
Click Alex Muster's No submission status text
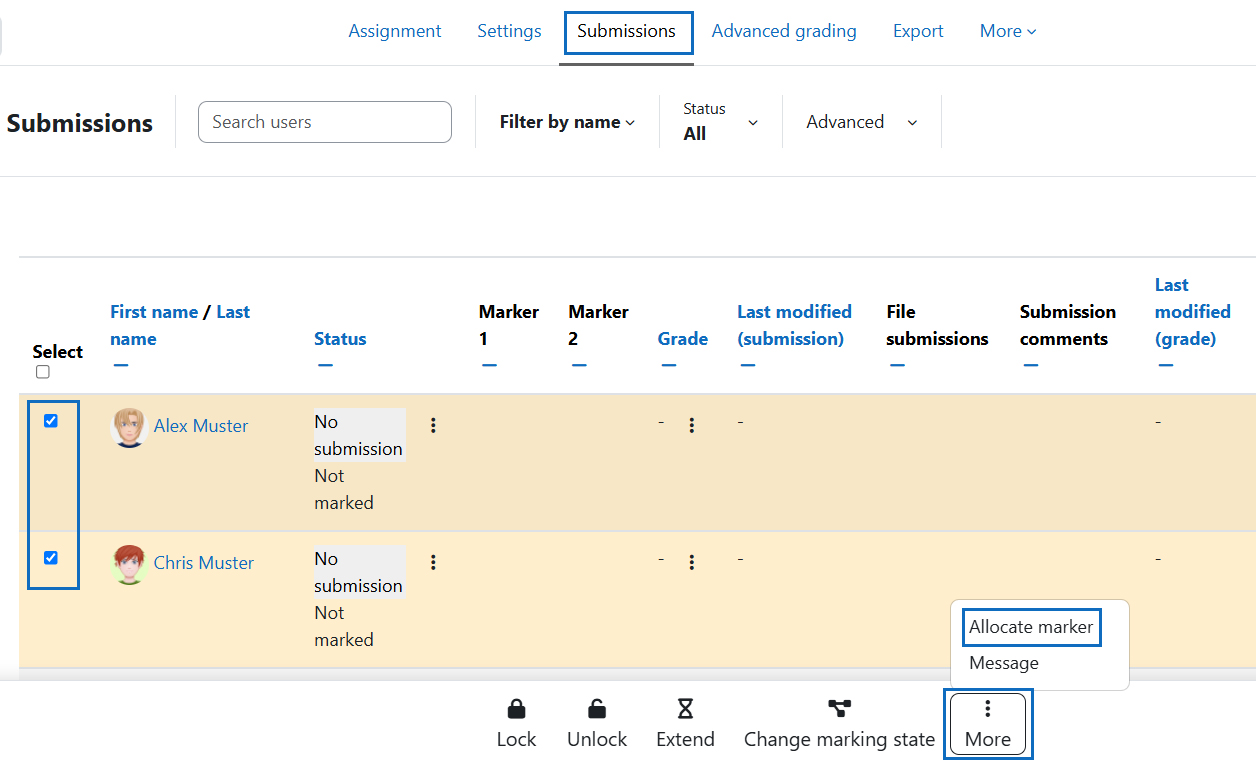[358, 435]
